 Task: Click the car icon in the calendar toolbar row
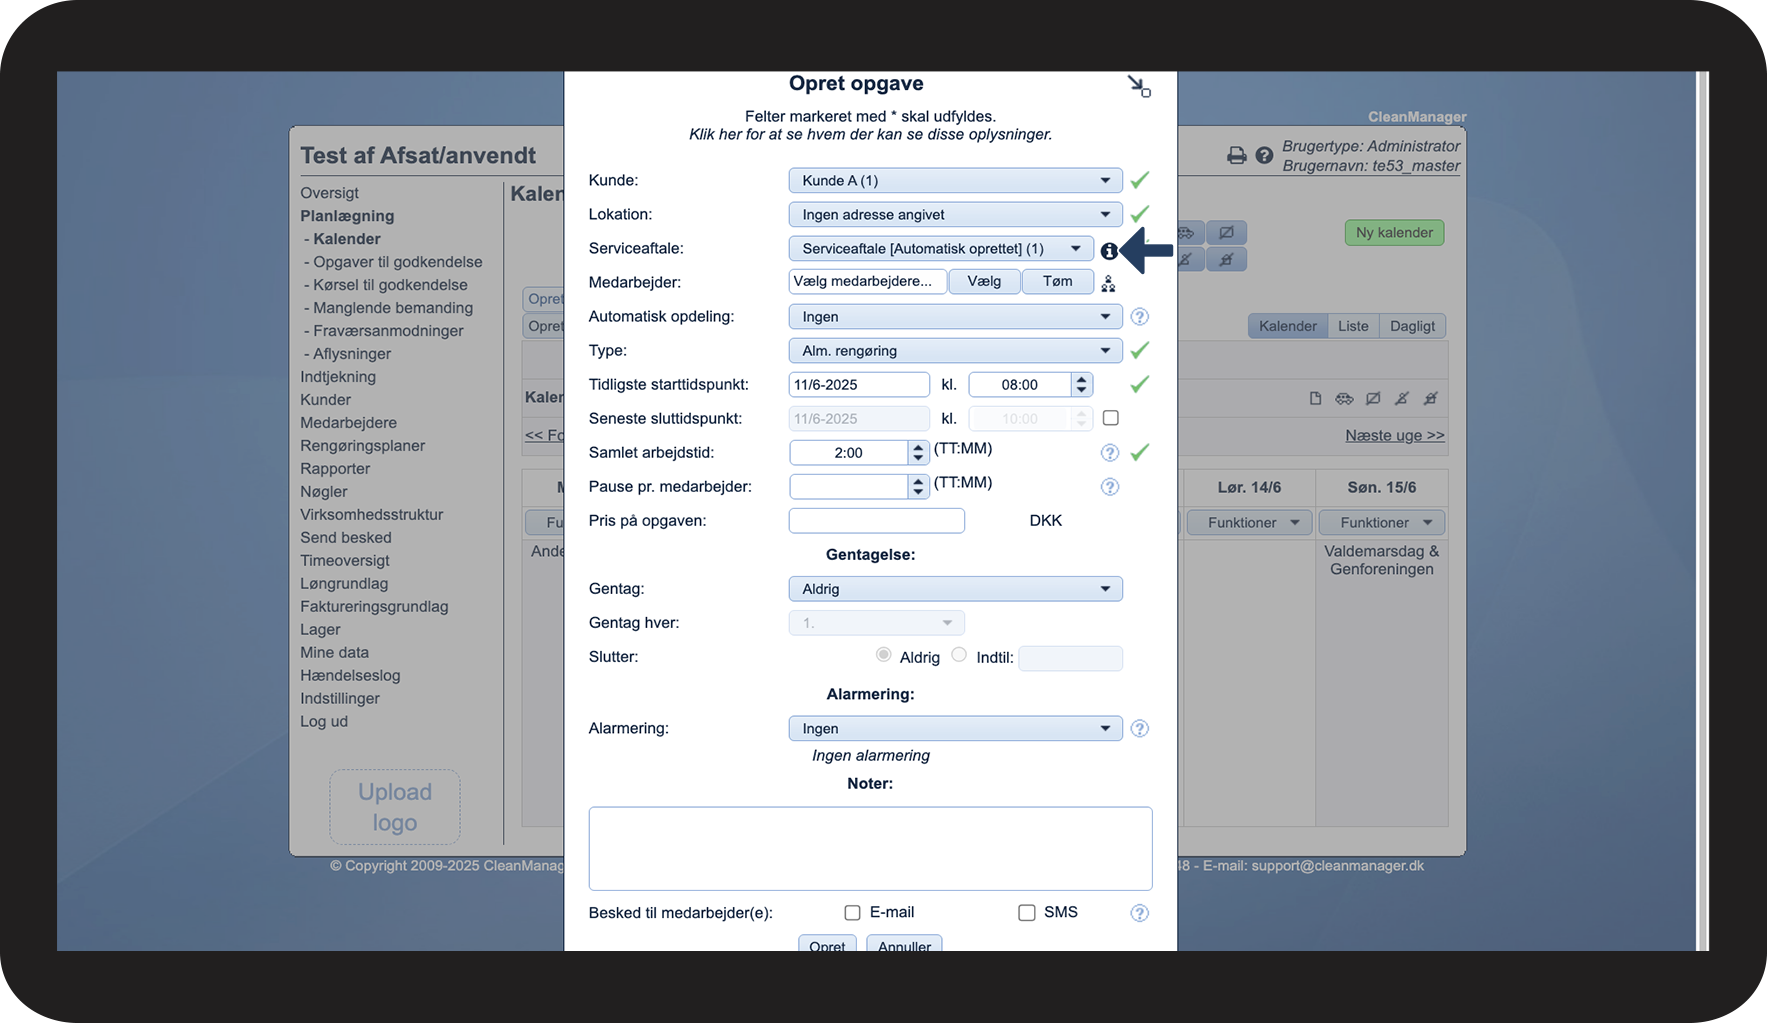(x=1344, y=399)
